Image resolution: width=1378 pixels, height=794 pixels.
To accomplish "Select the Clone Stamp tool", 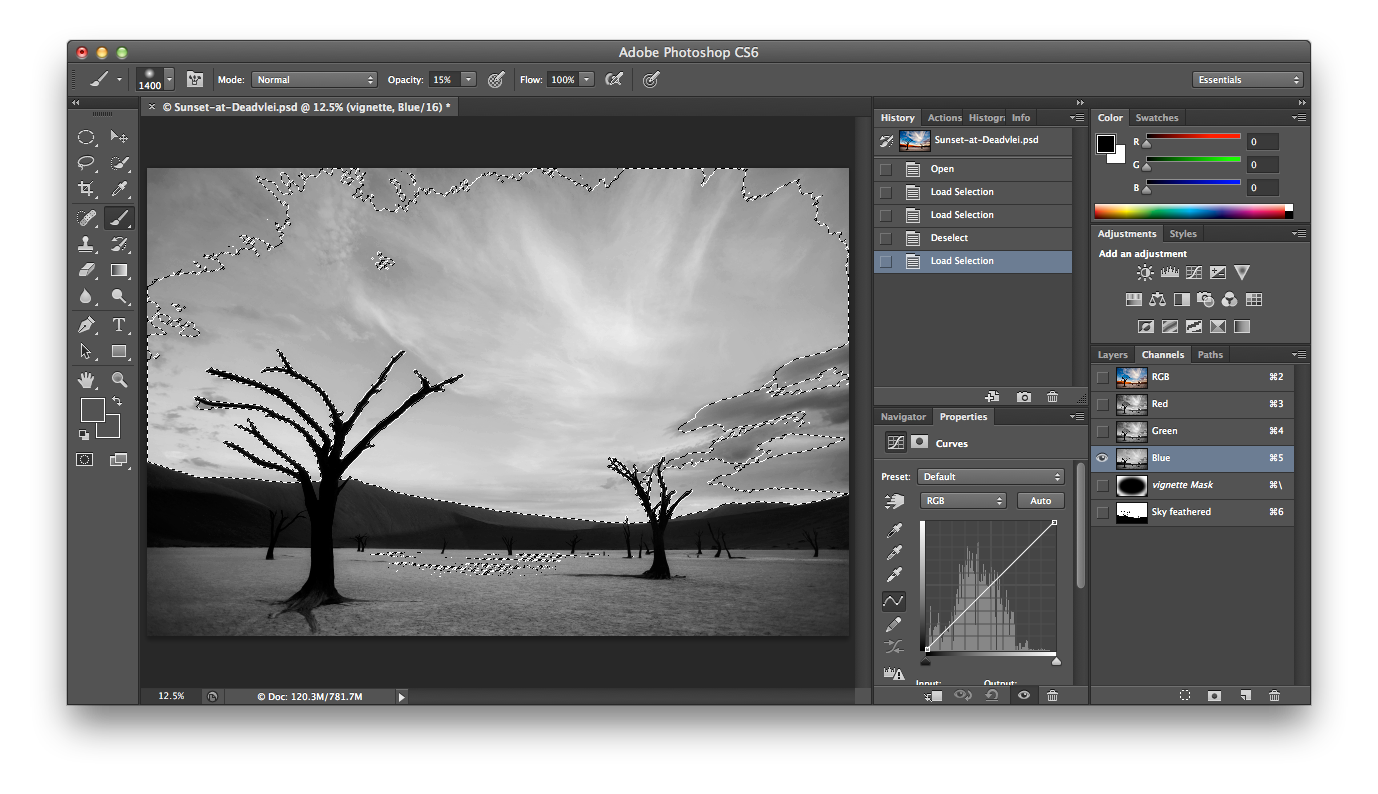I will click(87, 244).
